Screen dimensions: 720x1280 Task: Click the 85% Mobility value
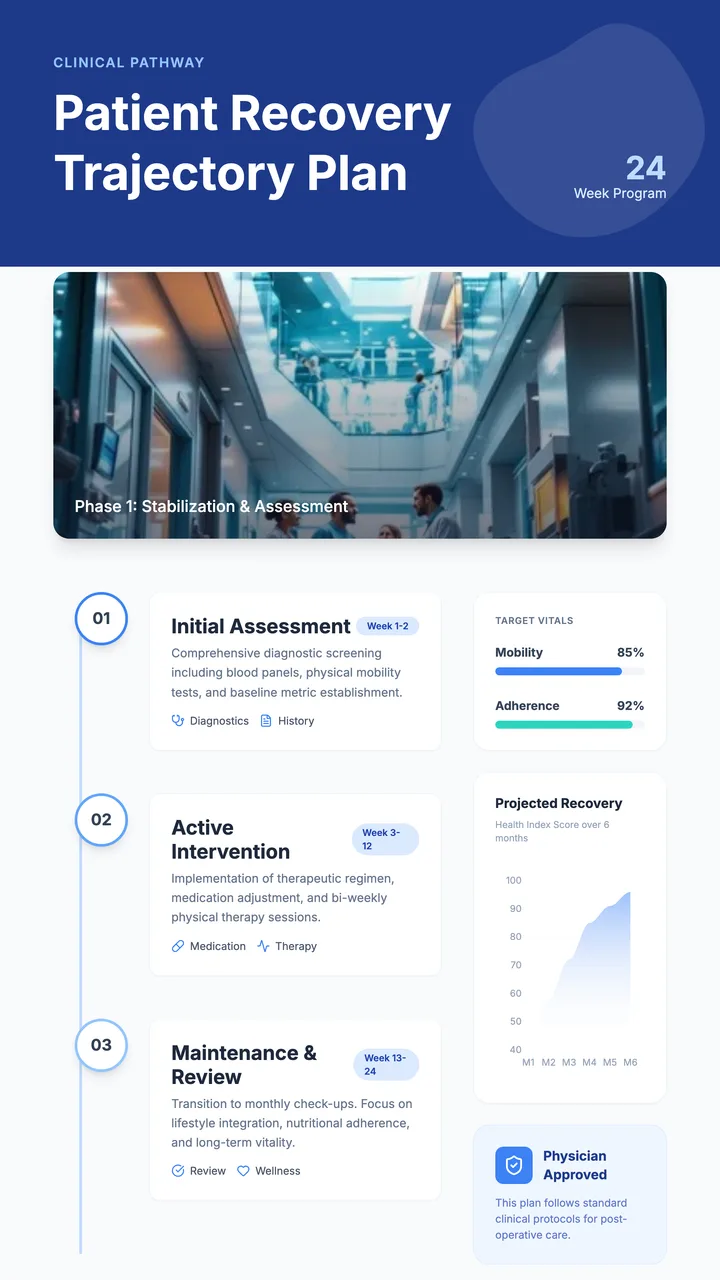point(631,652)
